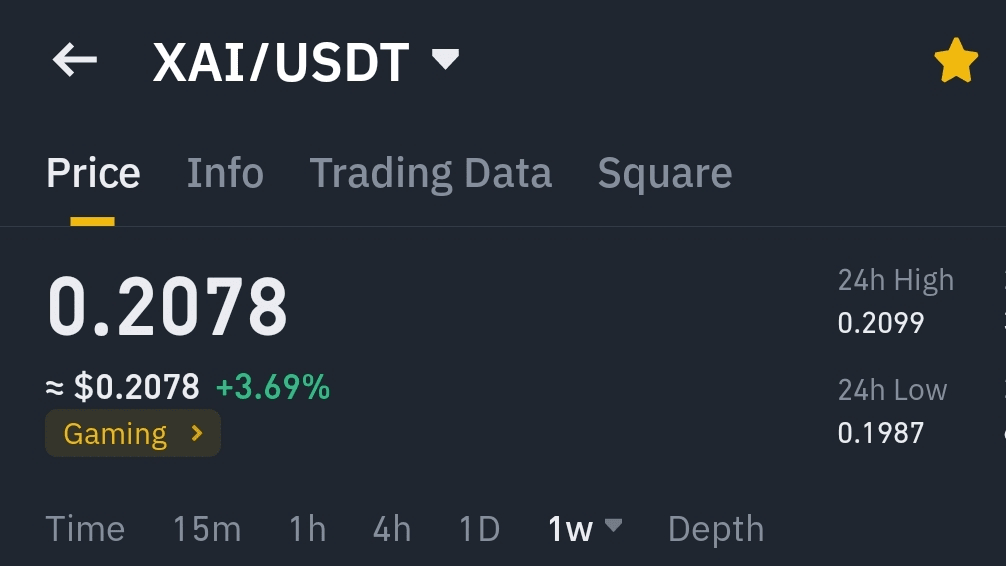The width and height of the screenshot is (1006, 566).
Task: Click the +3.69% change percentage
Action: click(273, 387)
